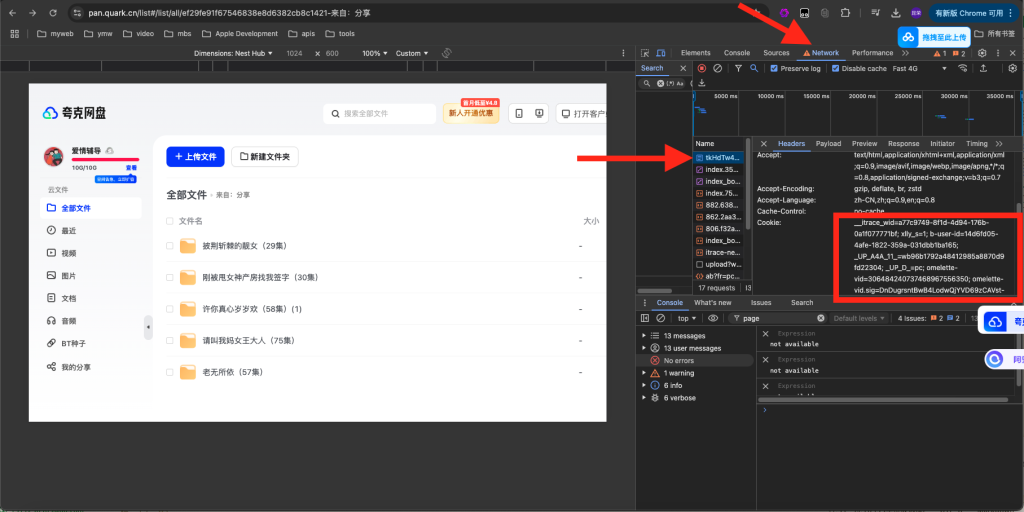The image size is (1024, 512).
Task: Switch to the Elements tab
Action: [x=696, y=53]
